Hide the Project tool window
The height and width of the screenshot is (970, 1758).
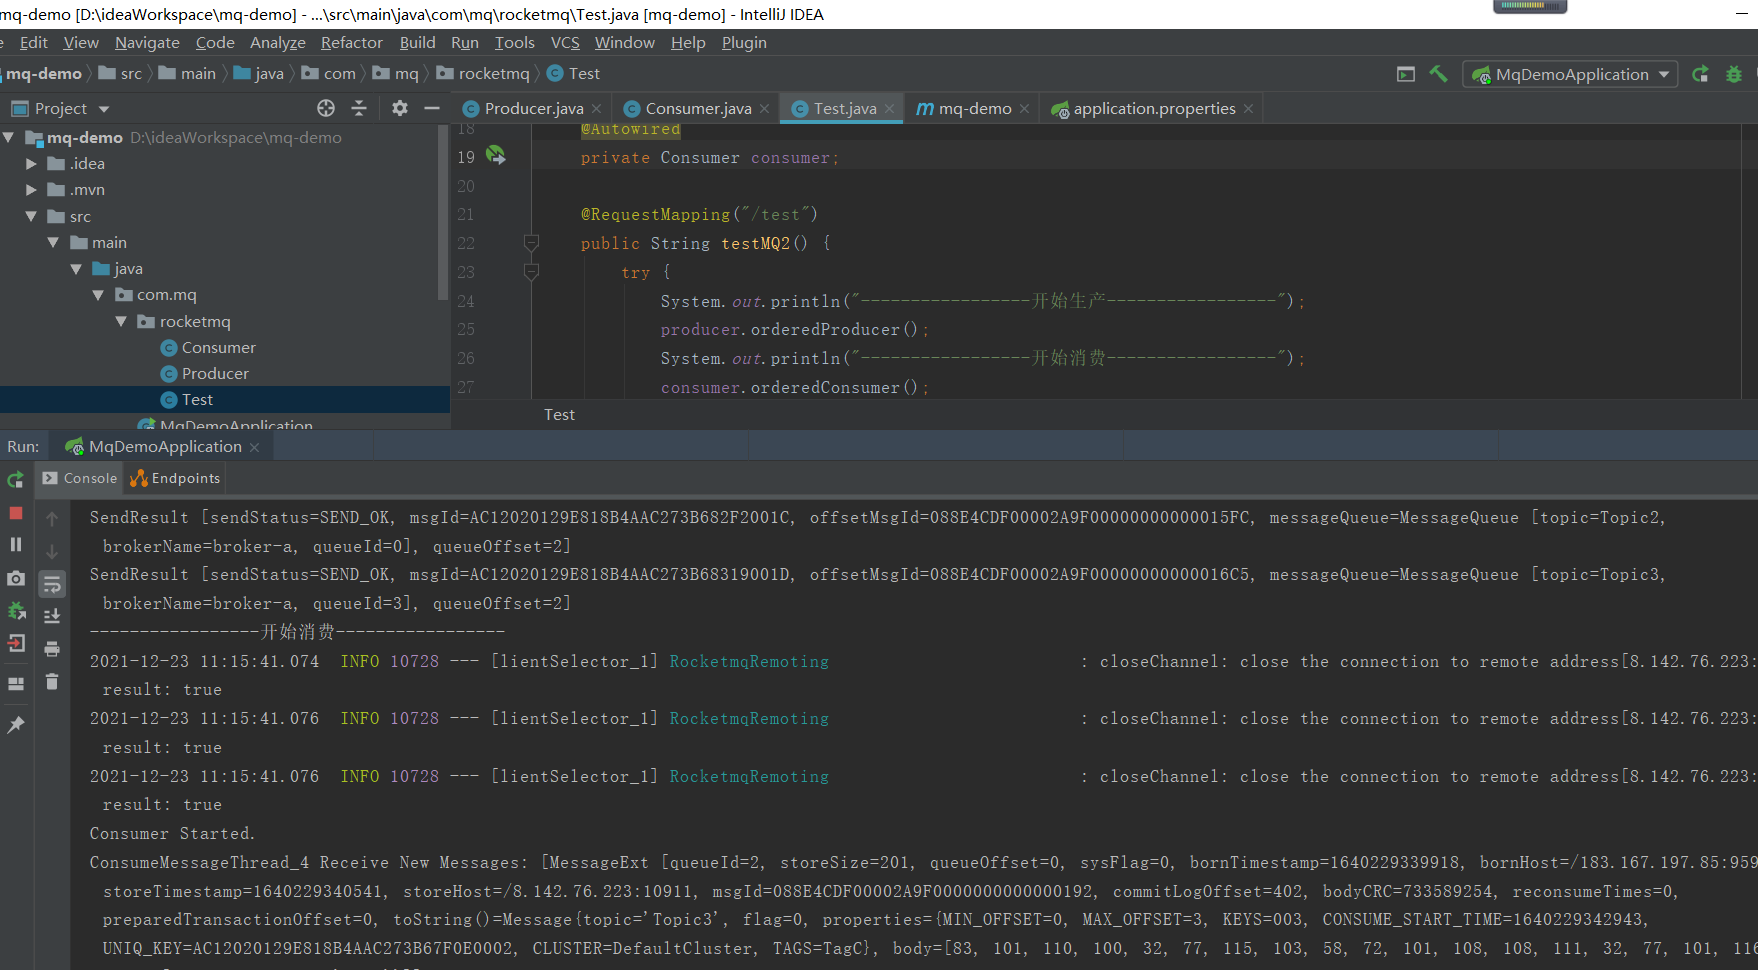[432, 108]
